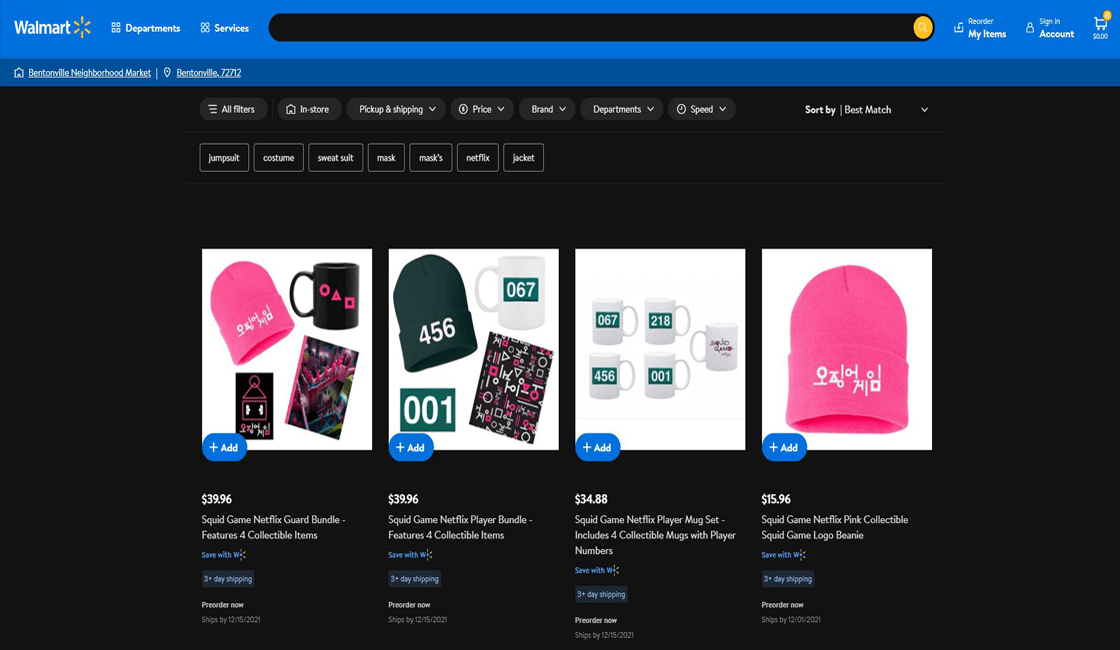Click the store icon beside Bentonville Neighborhood Market
This screenshot has width=1120, height=650.
[18, 72]
